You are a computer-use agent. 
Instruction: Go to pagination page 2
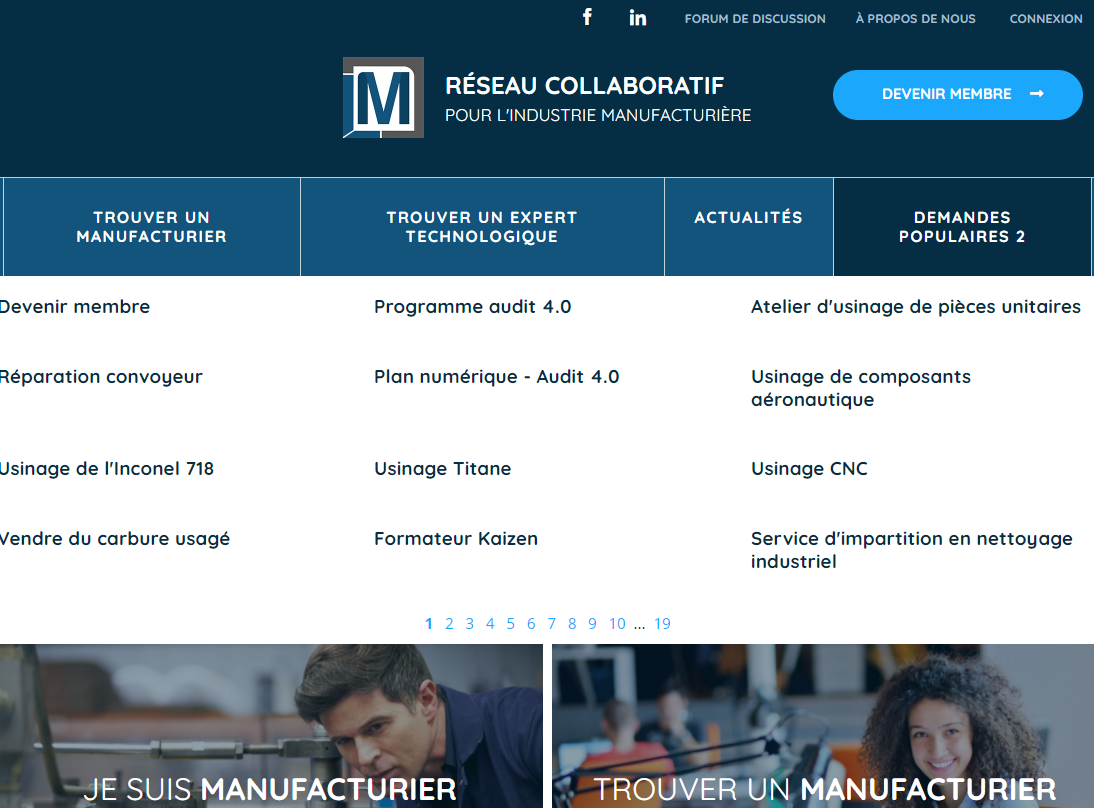[x=449, y=624]
